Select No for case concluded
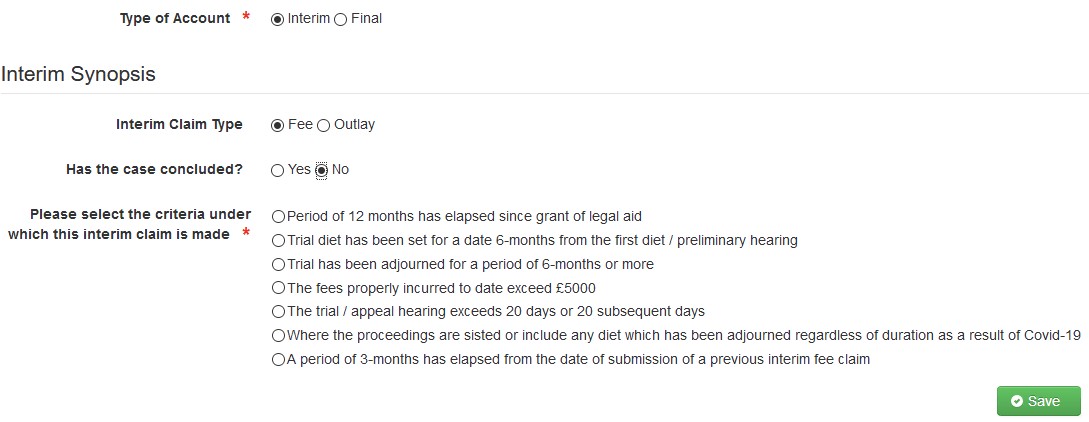Image resolution: width=1089 pixels, height=422 pixels. click(322, 170)
